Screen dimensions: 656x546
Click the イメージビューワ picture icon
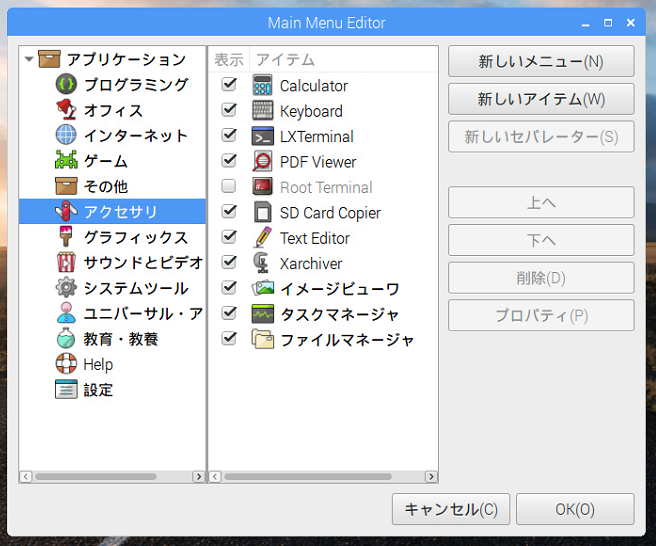coord(263,288)
